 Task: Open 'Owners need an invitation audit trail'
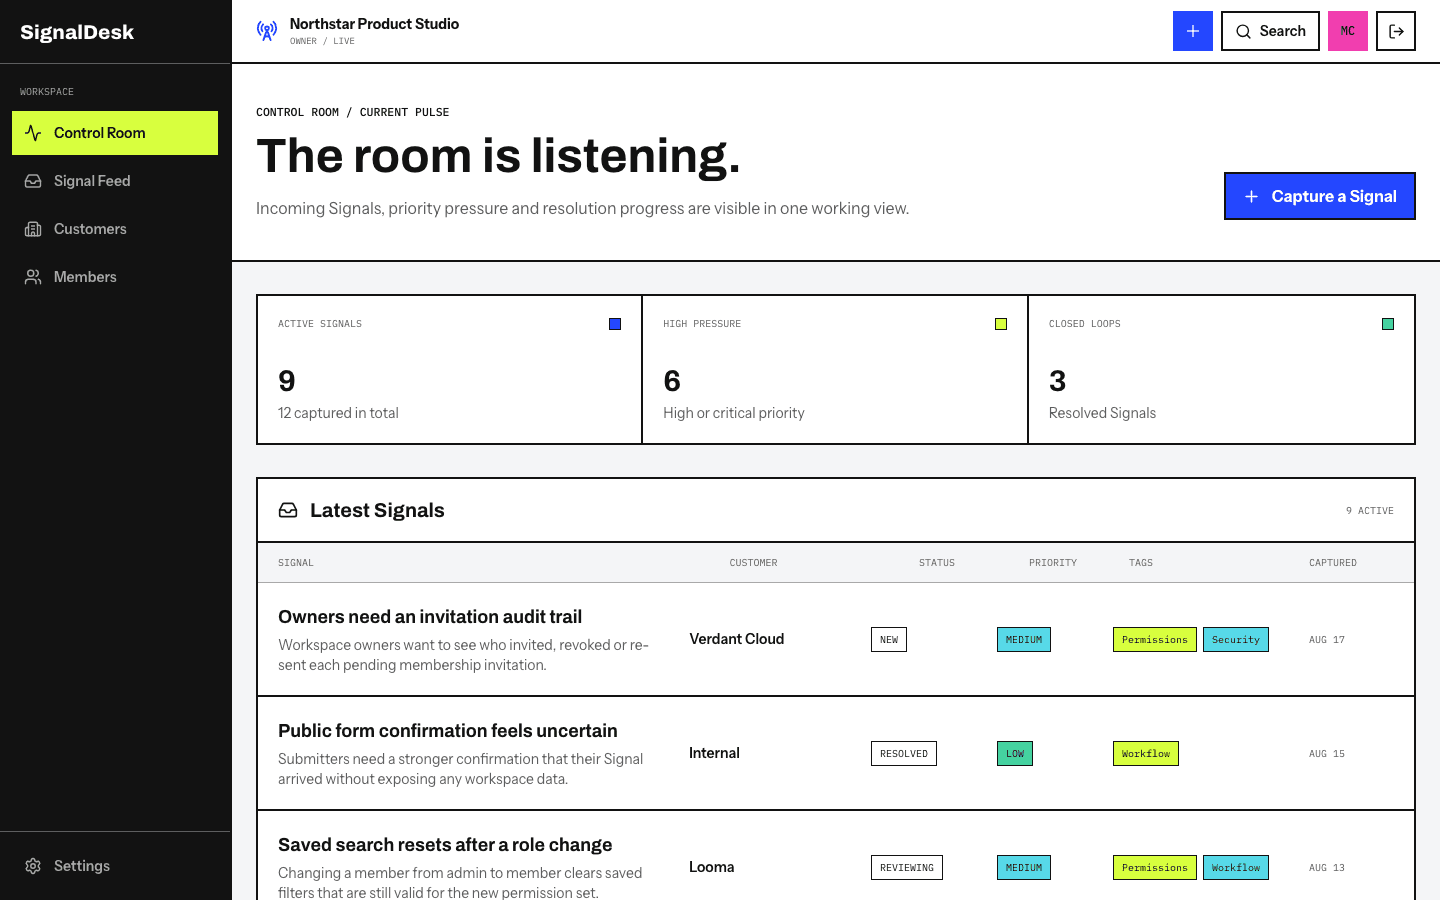tap(430, 617)
